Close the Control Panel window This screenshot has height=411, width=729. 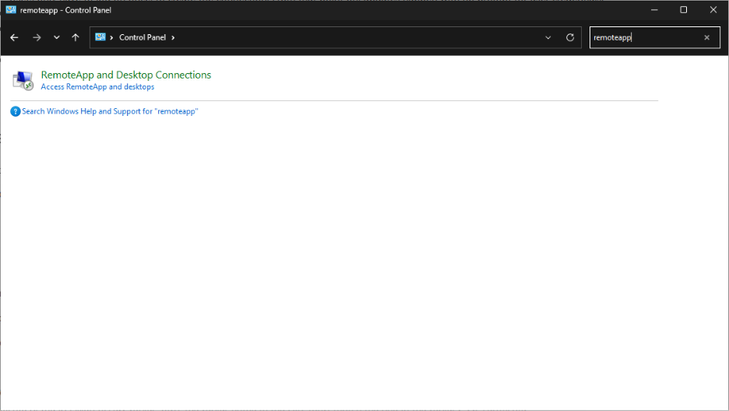click(x=713, y=10)
